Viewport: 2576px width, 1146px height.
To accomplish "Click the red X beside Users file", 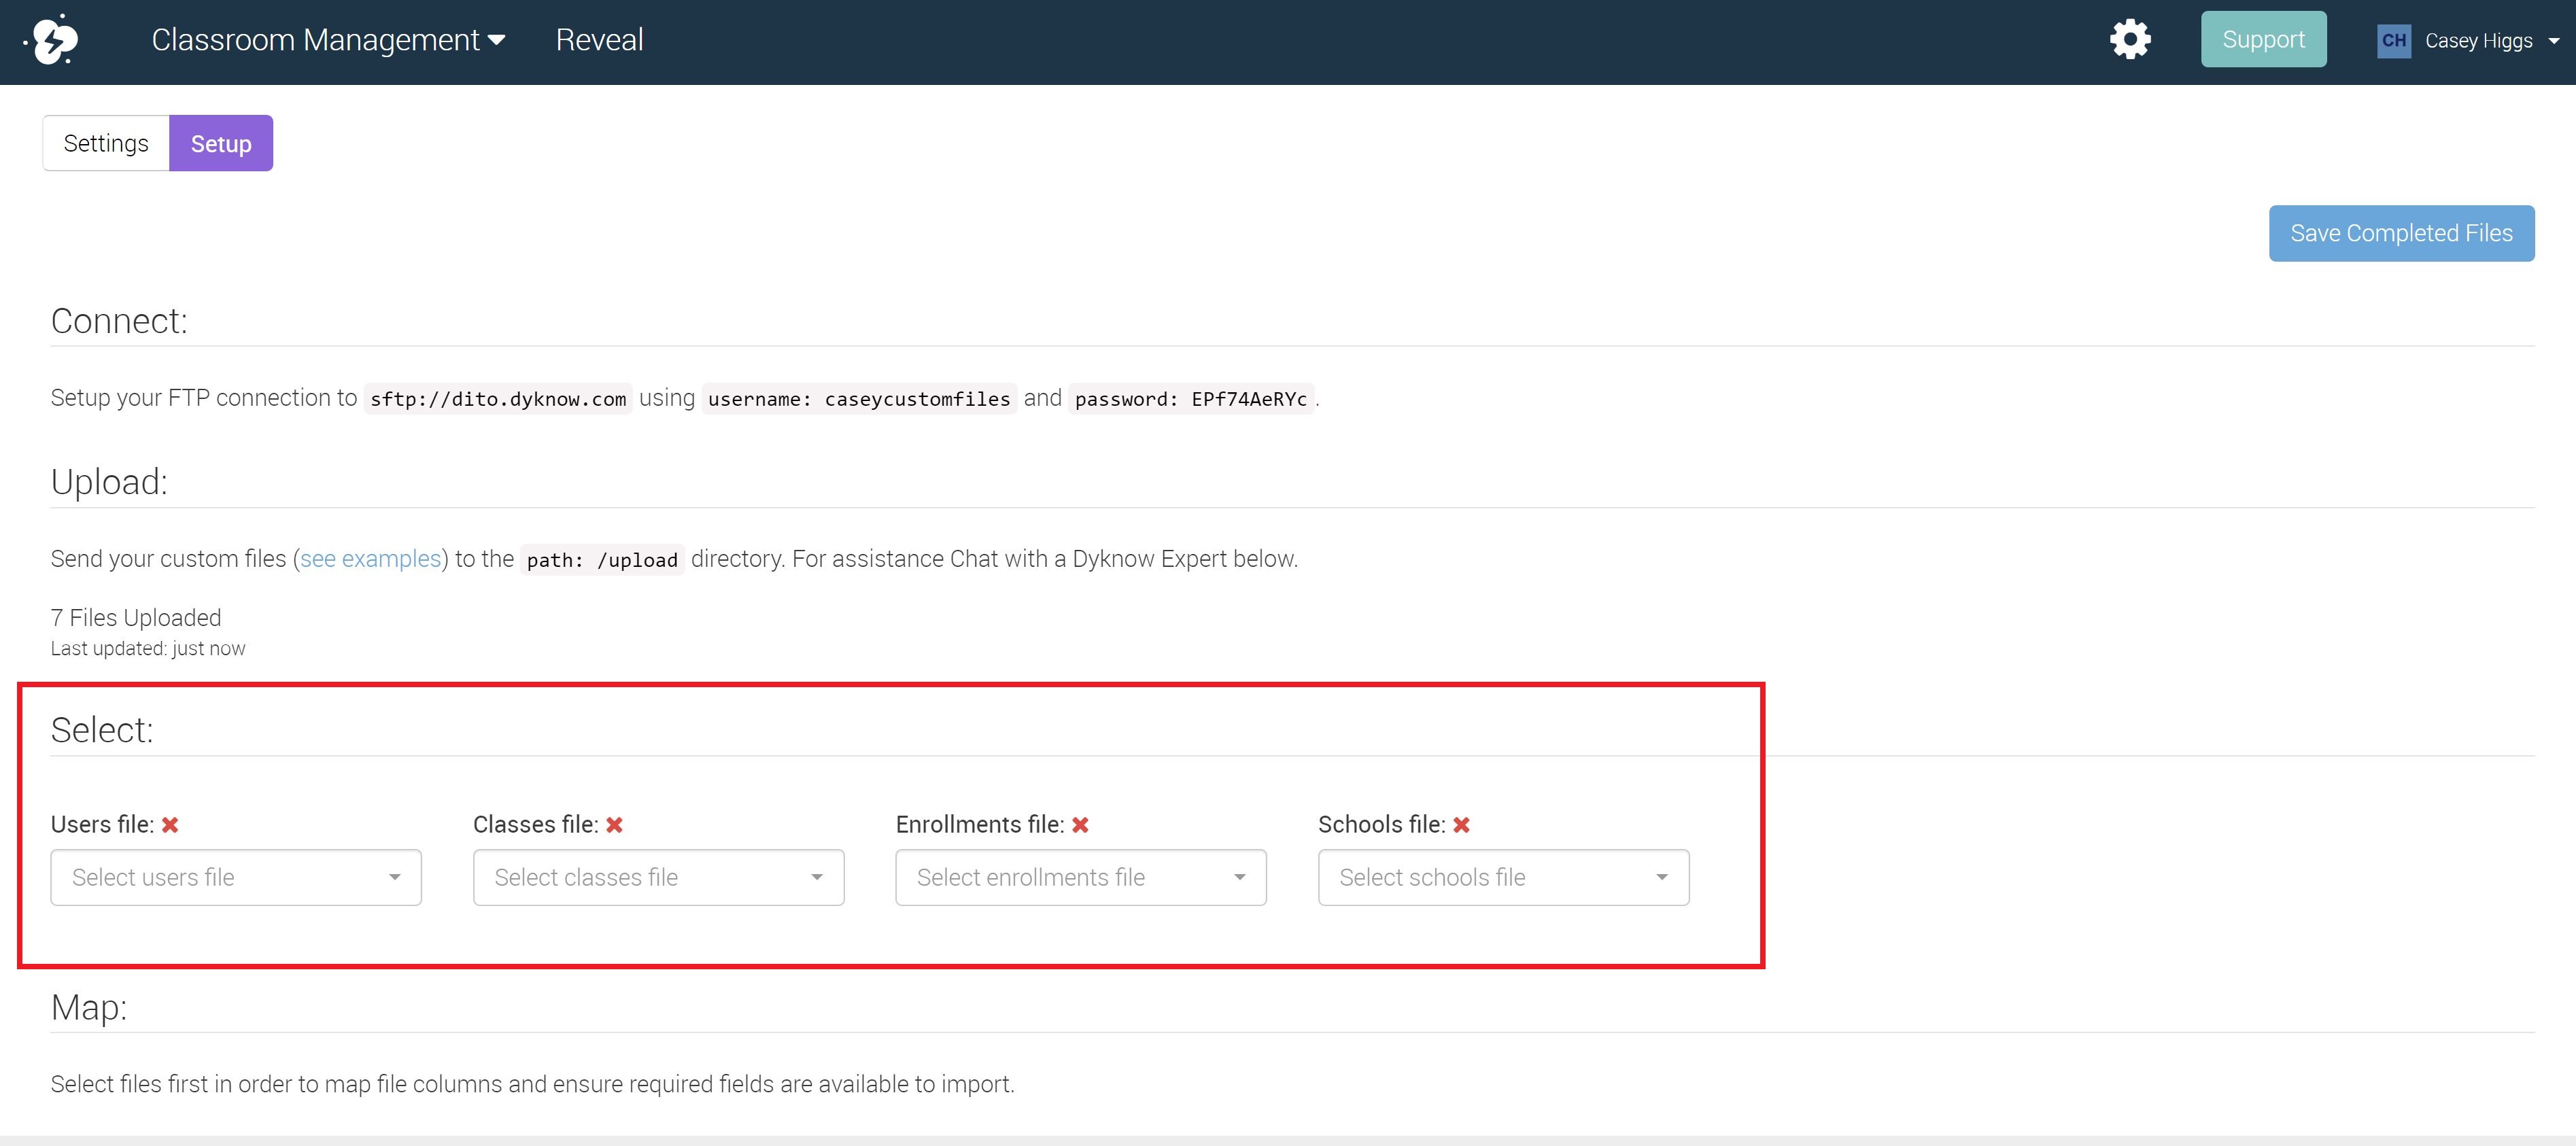I will (170, 825).
